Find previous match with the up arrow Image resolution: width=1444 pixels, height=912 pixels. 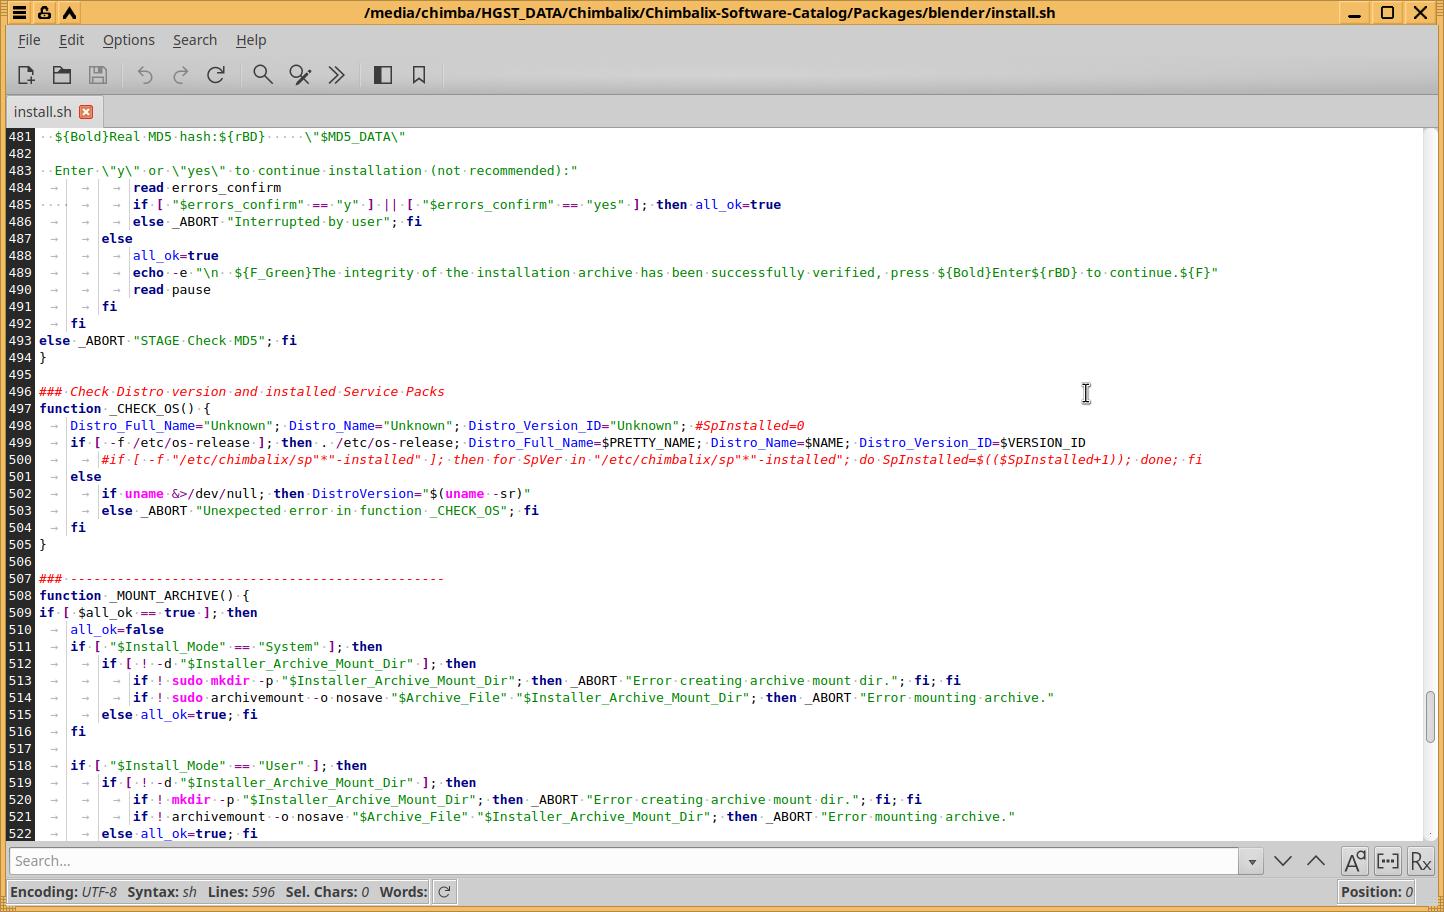point(1316,861)
